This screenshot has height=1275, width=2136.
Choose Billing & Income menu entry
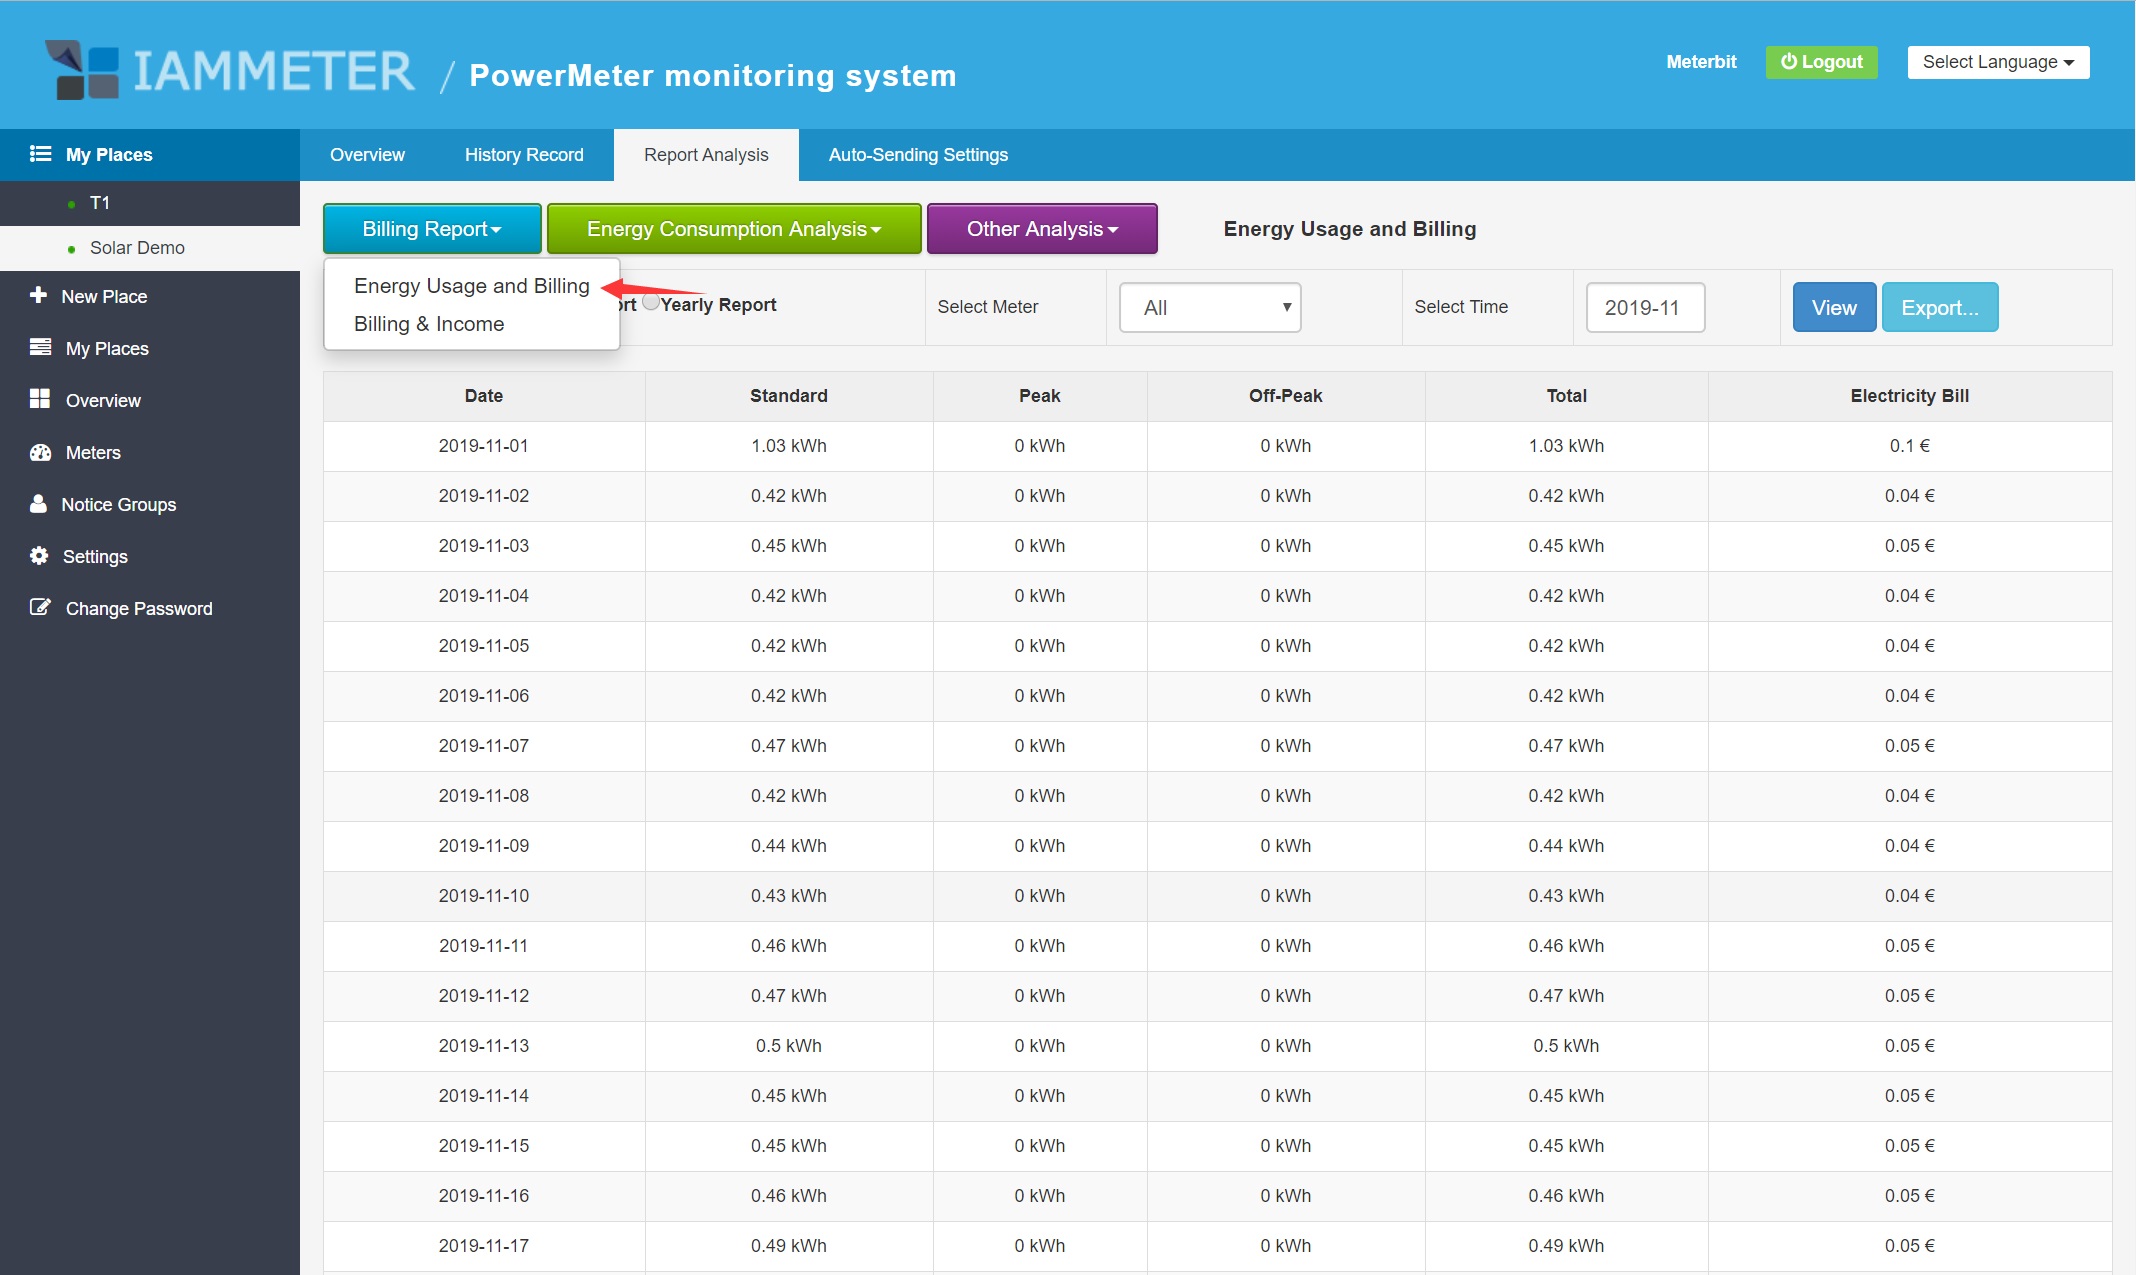[429, 324]
